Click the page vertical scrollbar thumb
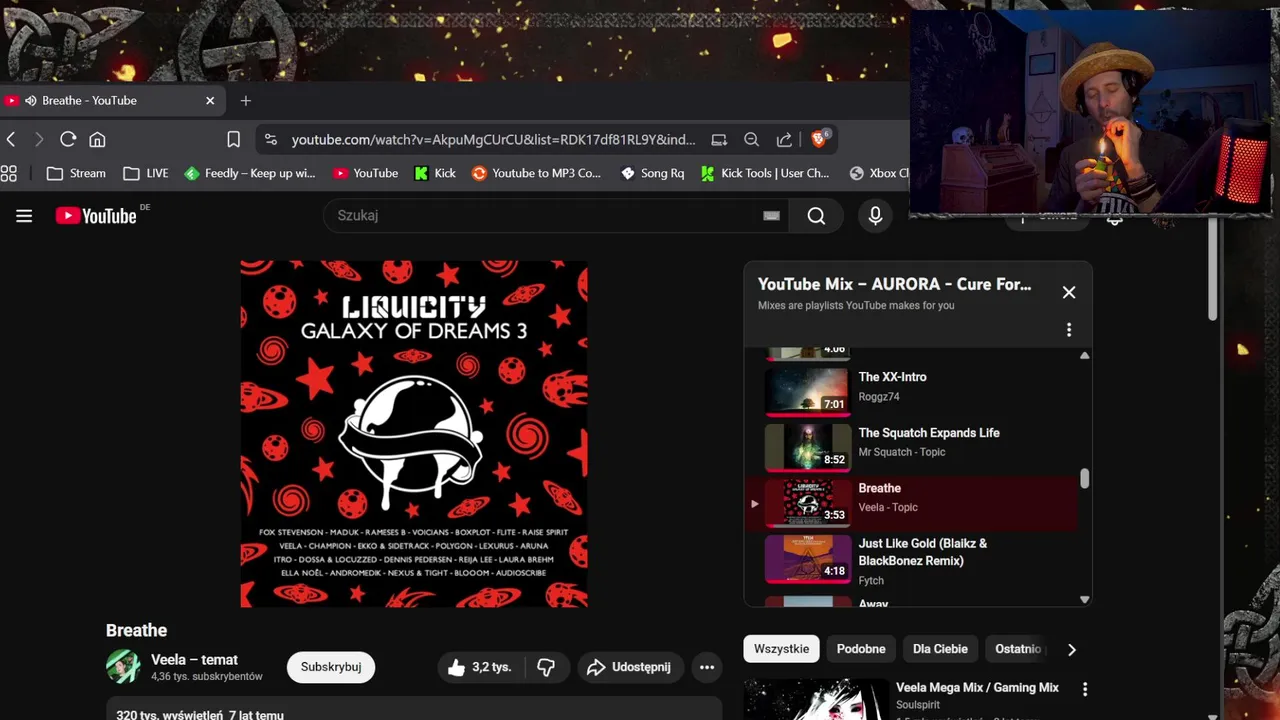 (1213, 270)
